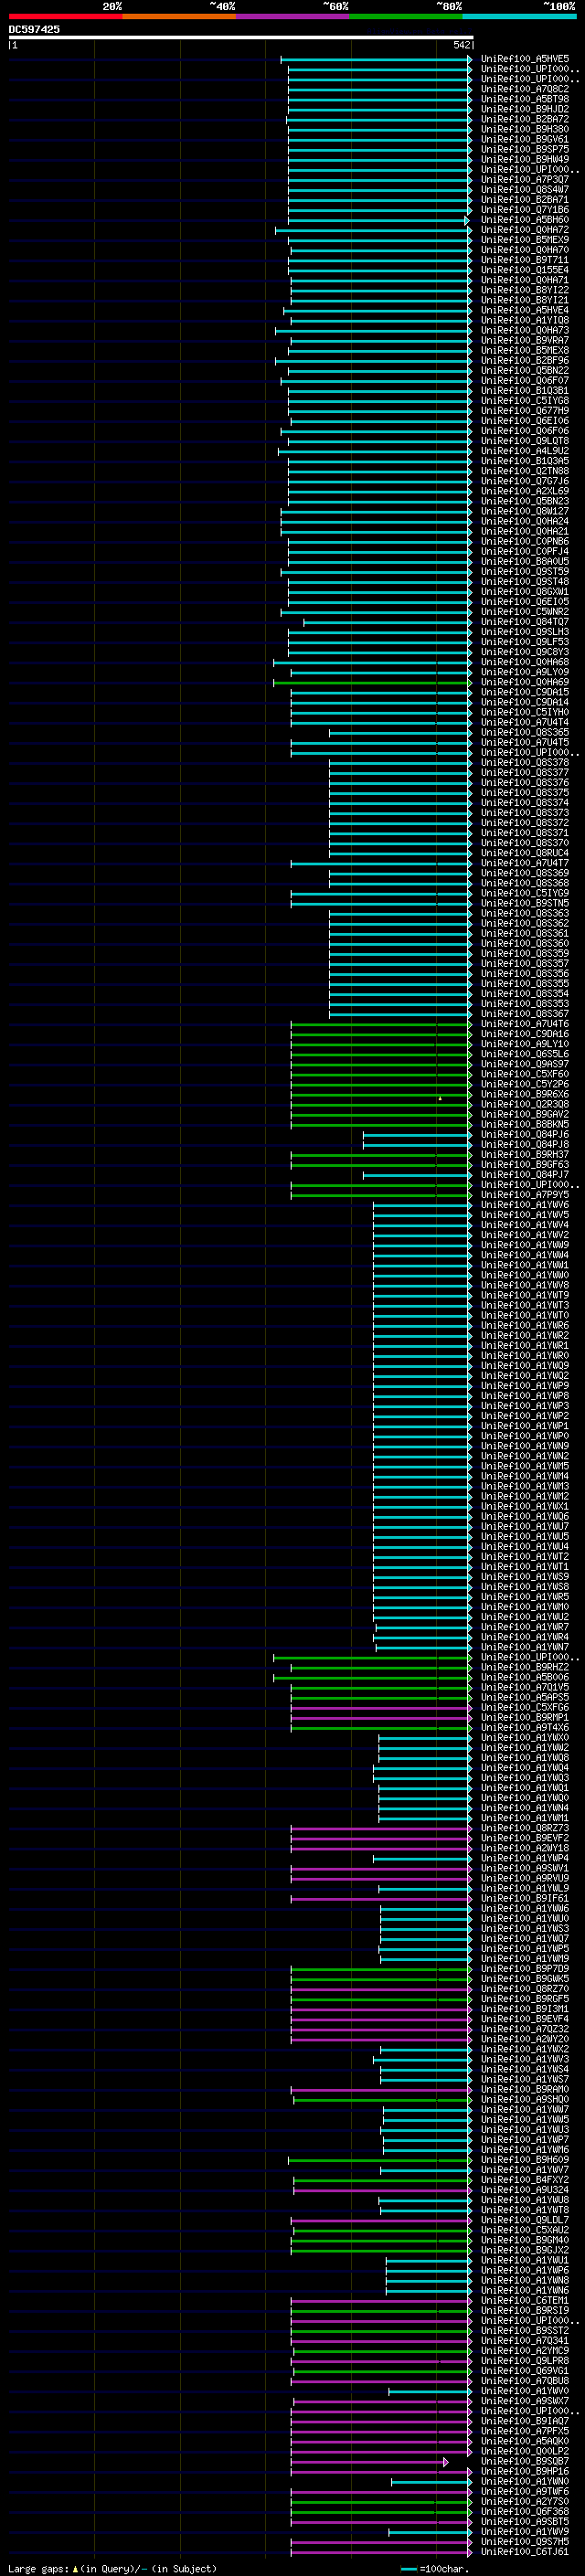Click the cyan alignment bar for UniRef100_A5HVE5
Screen dimensions: 585x2576
(x=376, y=59)
